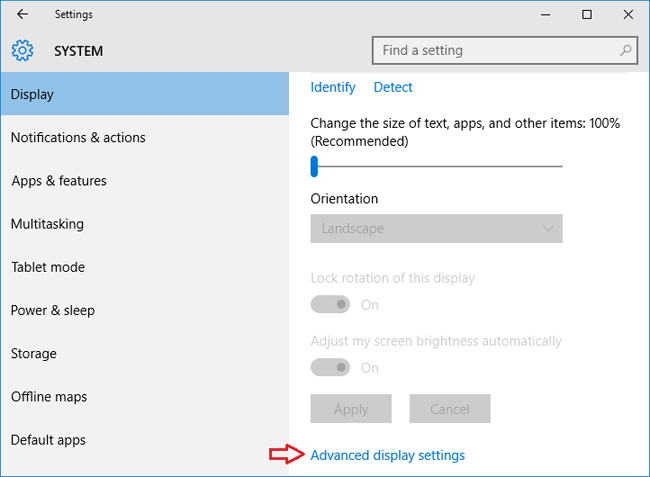Open Notifications & actions section
The width and height of the screenshot is (650, 477).
78,137
